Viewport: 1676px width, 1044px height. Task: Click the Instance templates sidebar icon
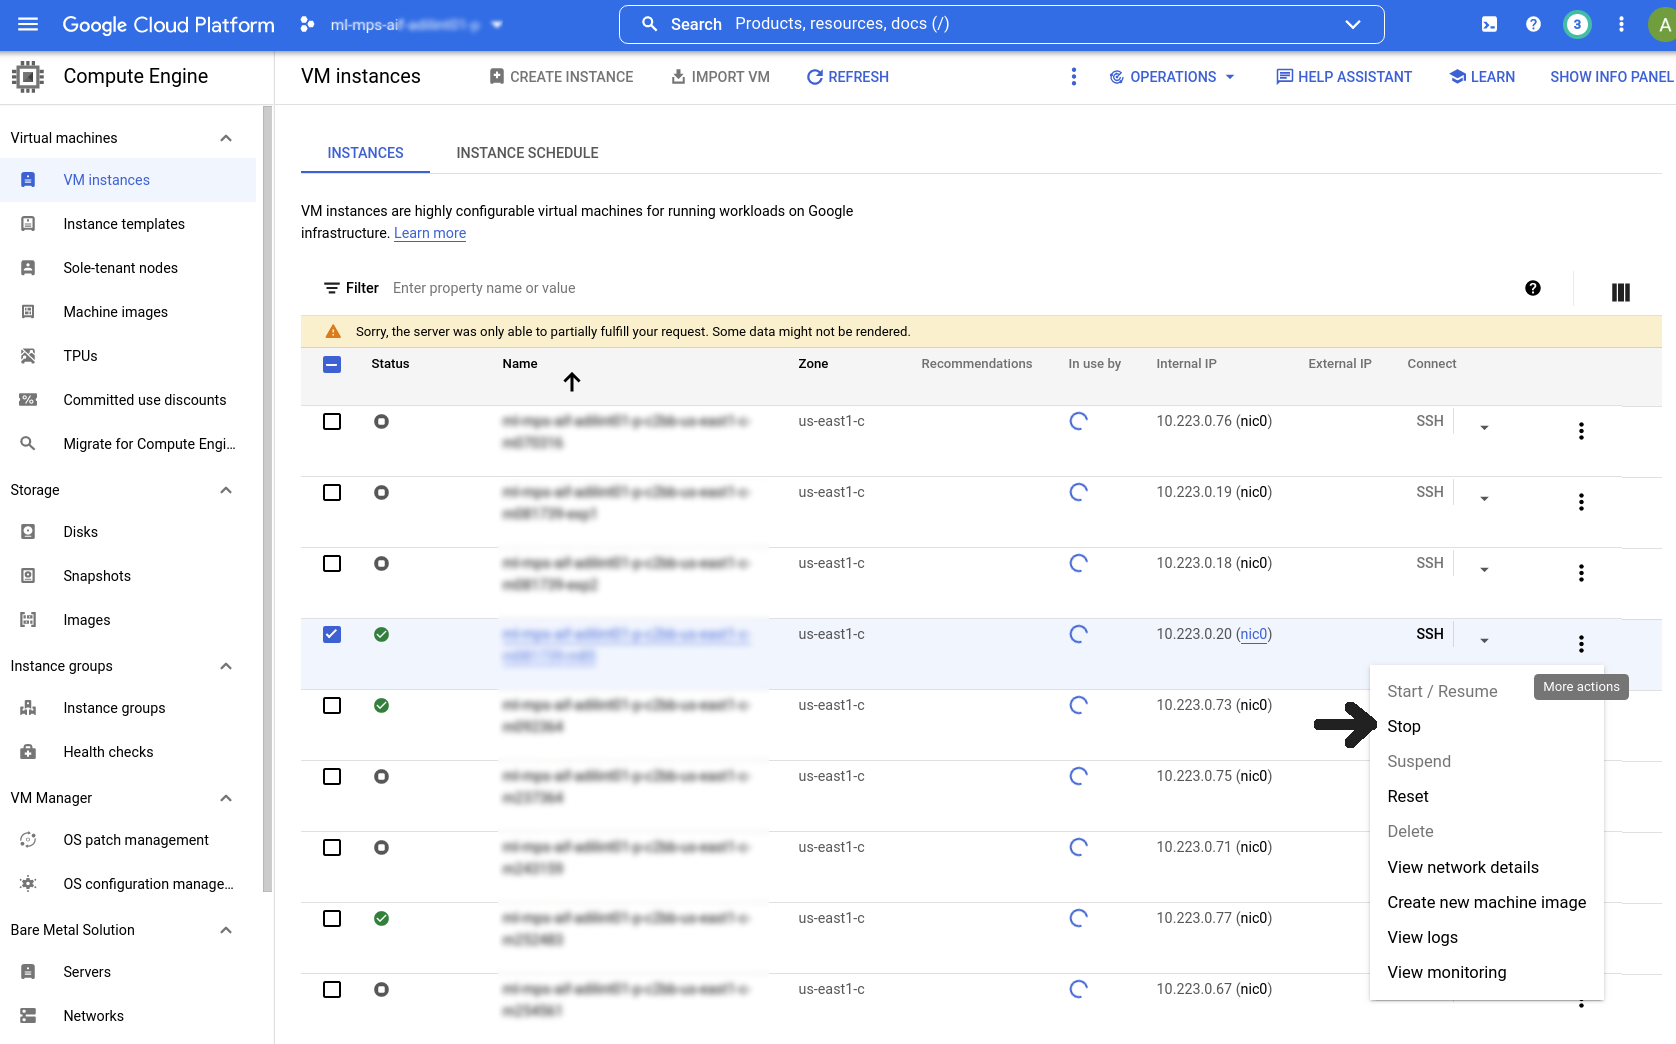click(28, 224)
